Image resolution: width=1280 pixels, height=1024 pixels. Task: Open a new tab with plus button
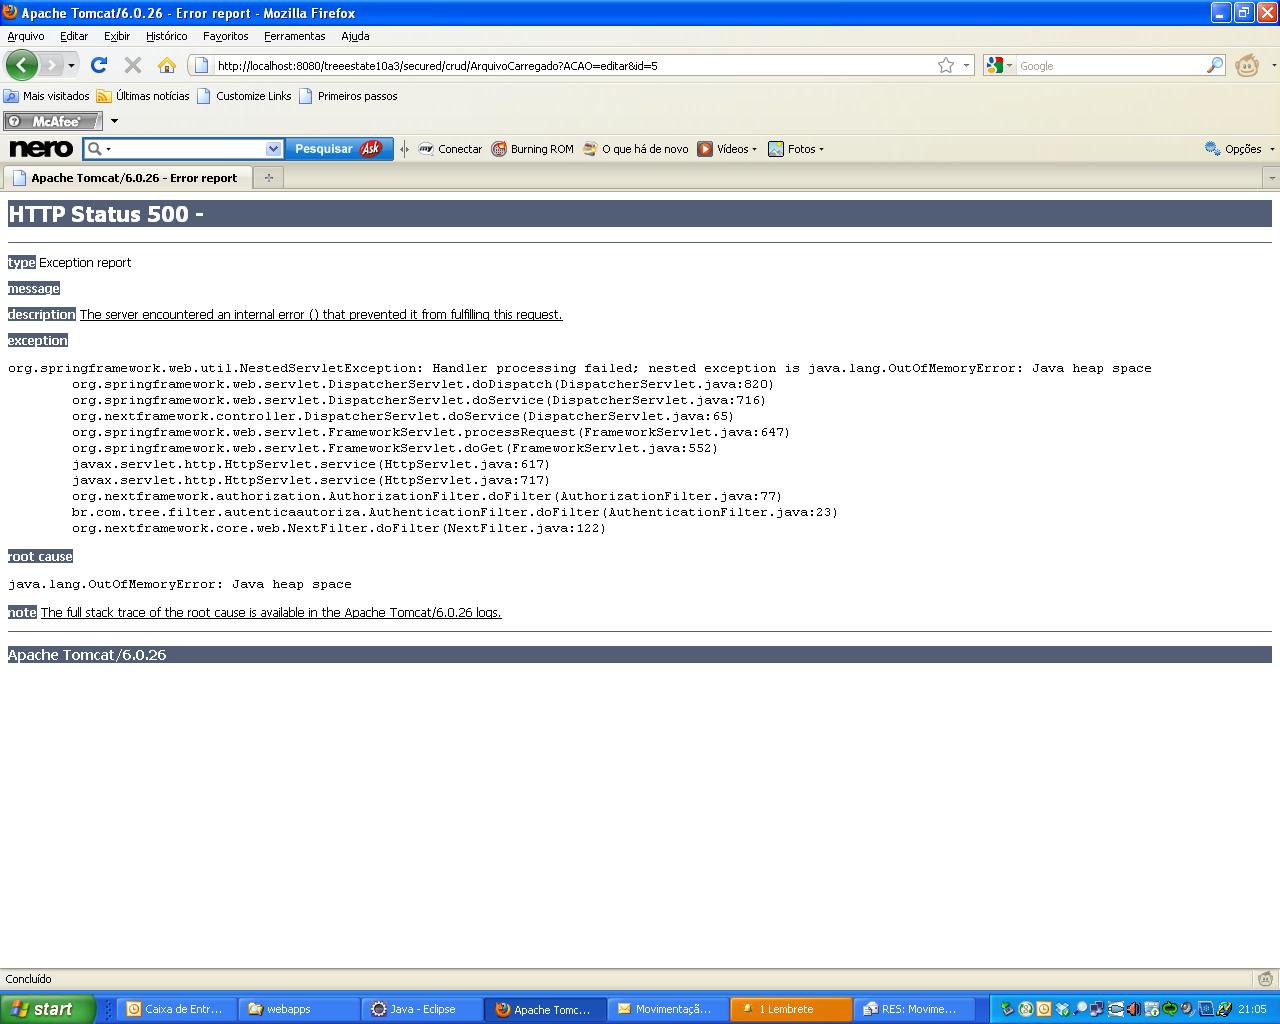[268, 178]
